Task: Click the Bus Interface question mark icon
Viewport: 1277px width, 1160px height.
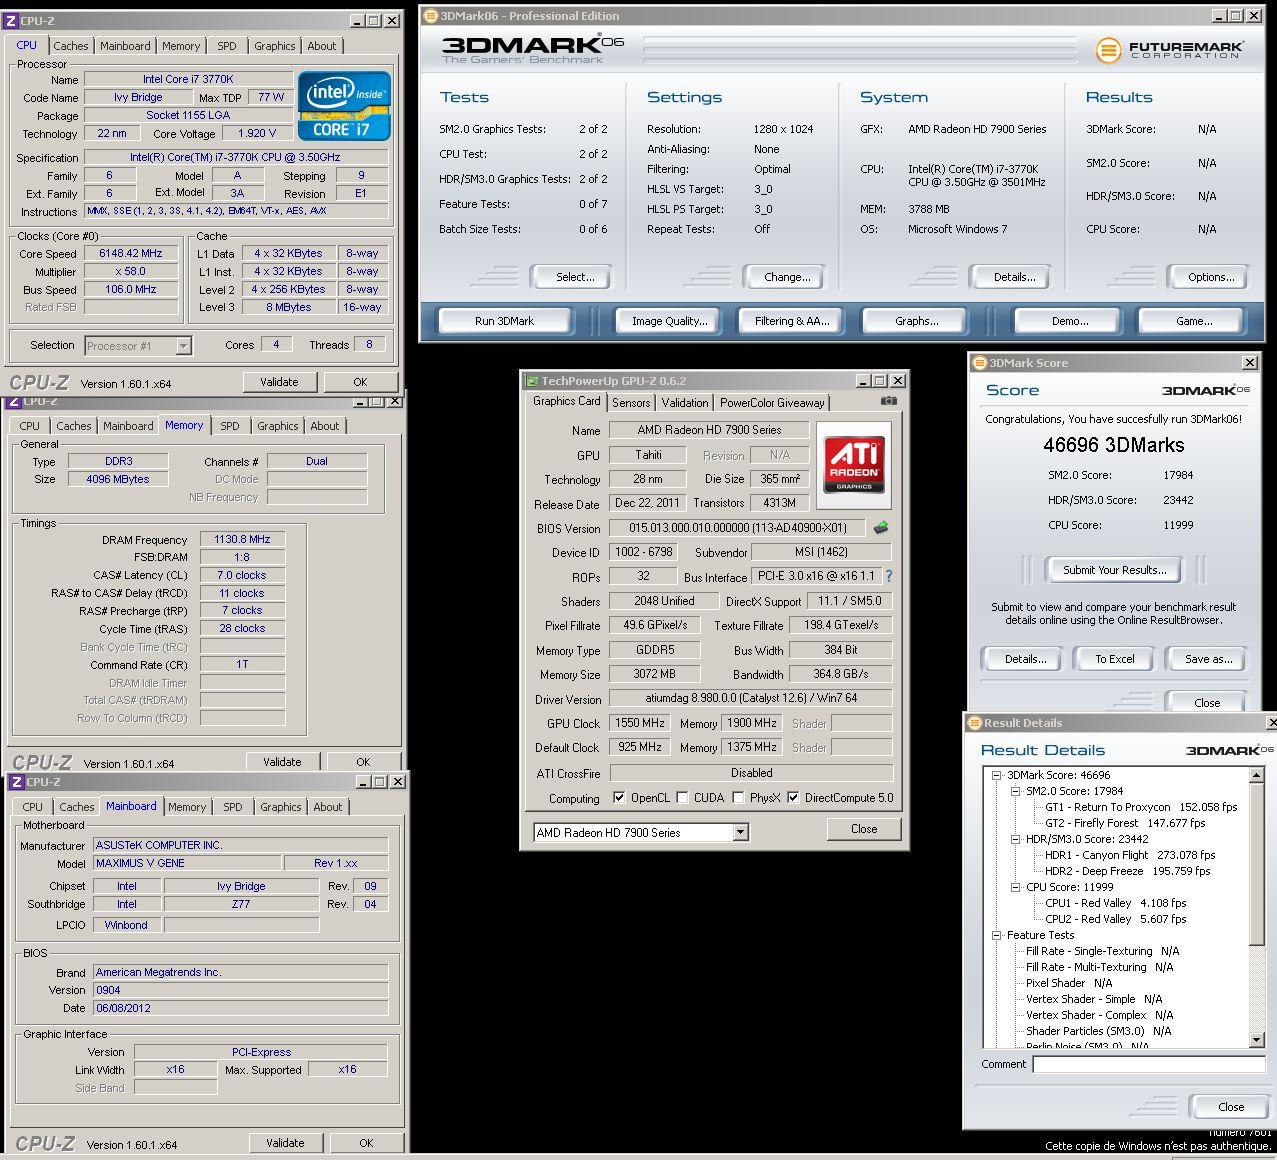Action: 888,577
